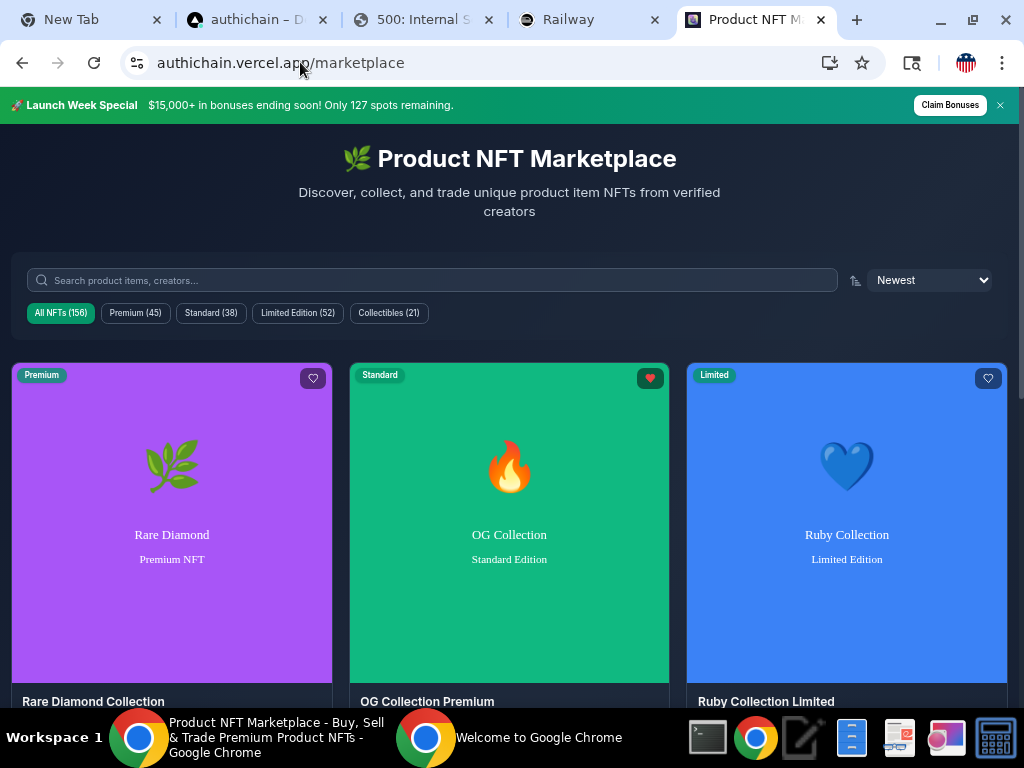Open the calculator taskbar icon
Image resolution: width=1024 pixels, height=768 pixels.
[995, 738]
